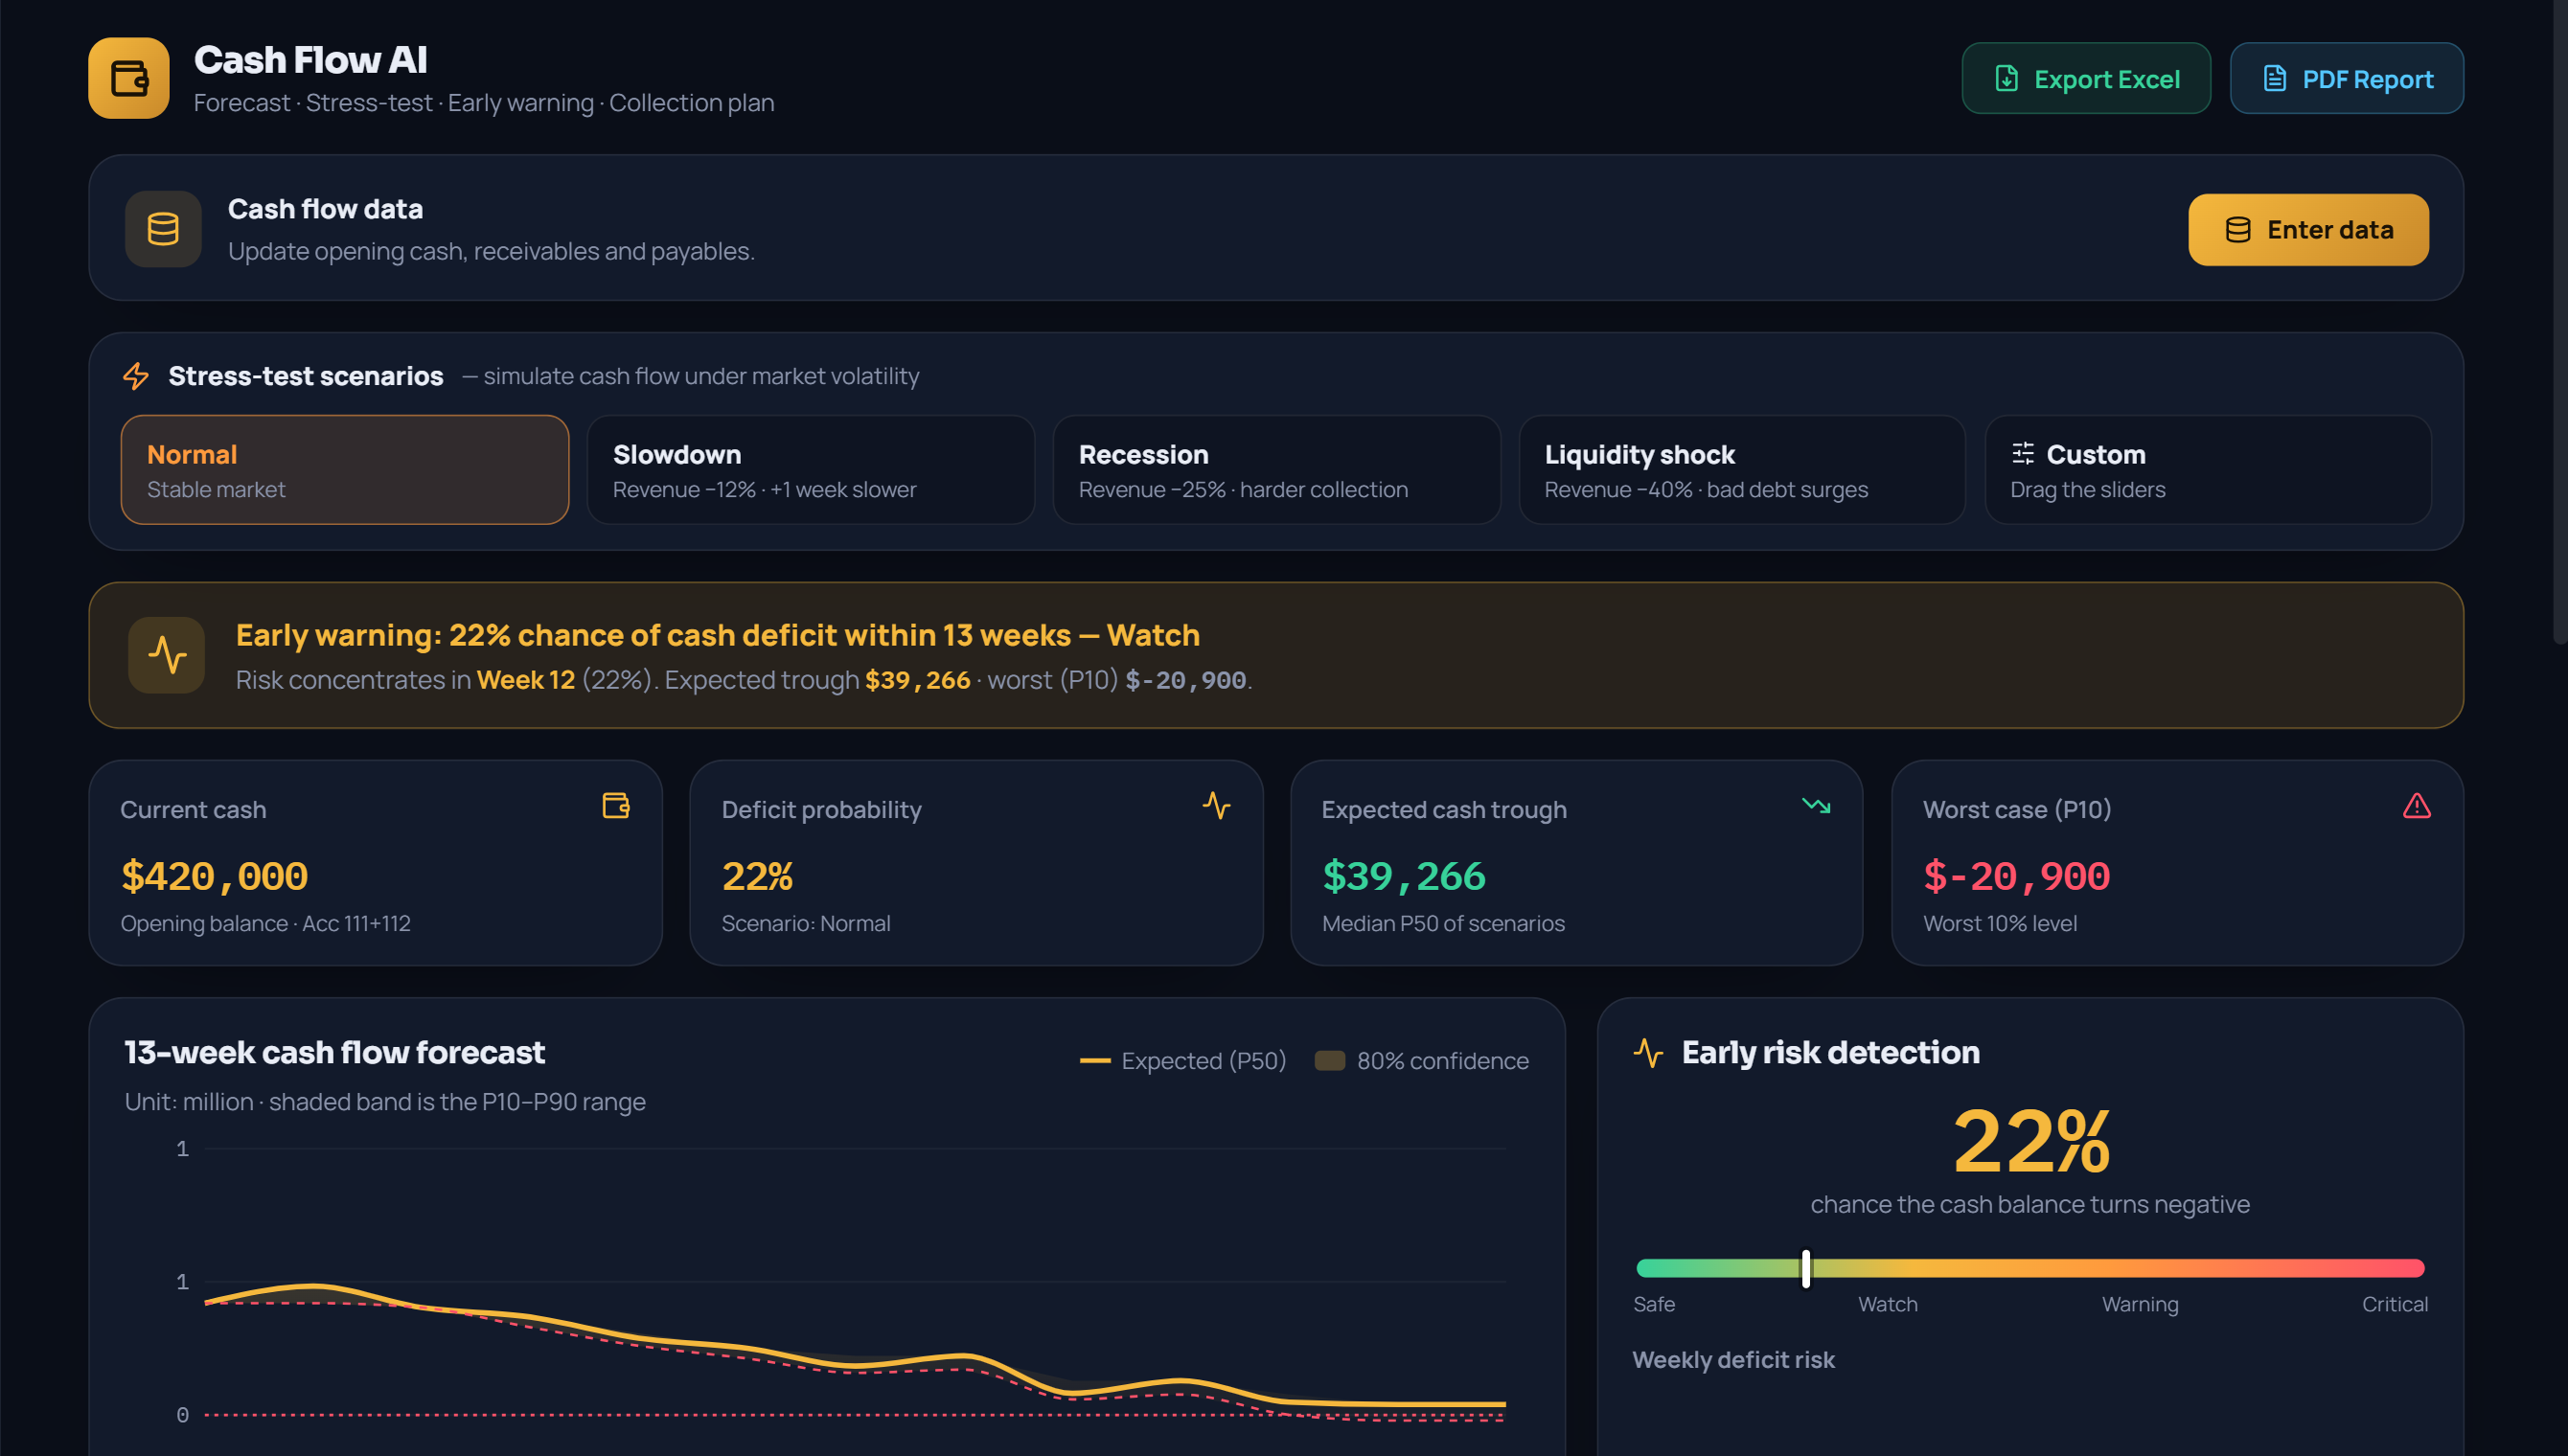Click the $39,266 expected trough card value
Image resolution: width=2568 pixels, height=1456 pixels.
point(1403,876)
